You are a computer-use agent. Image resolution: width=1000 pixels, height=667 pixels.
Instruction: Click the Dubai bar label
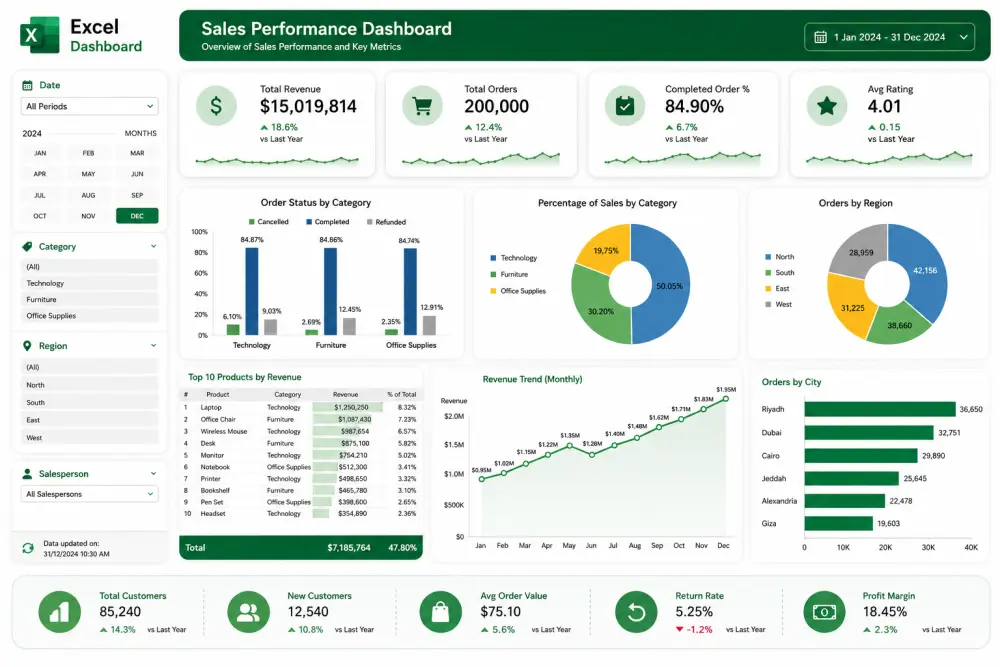[771, 432]
